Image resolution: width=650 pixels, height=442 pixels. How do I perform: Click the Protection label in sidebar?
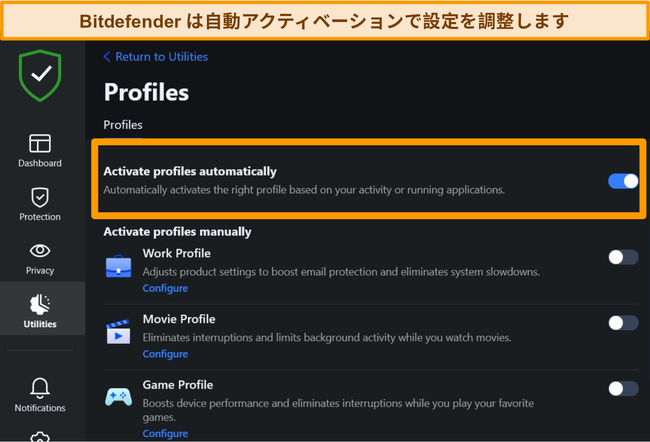pos(40,217)
